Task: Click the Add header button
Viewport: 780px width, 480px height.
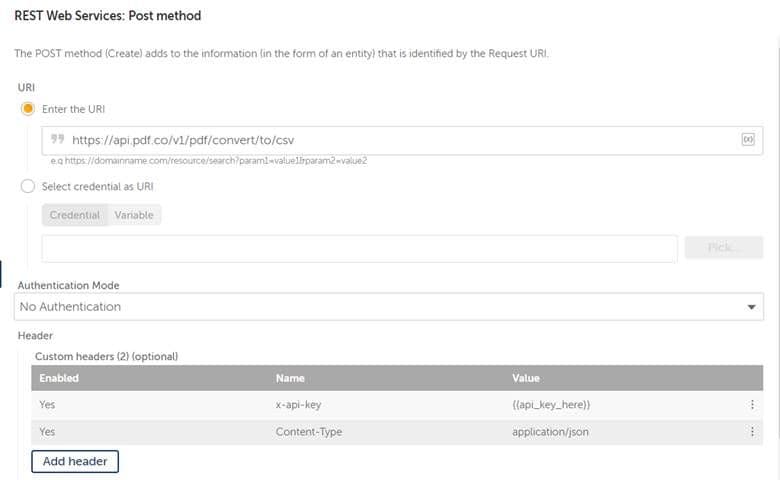Action: (x=75, y=462)
